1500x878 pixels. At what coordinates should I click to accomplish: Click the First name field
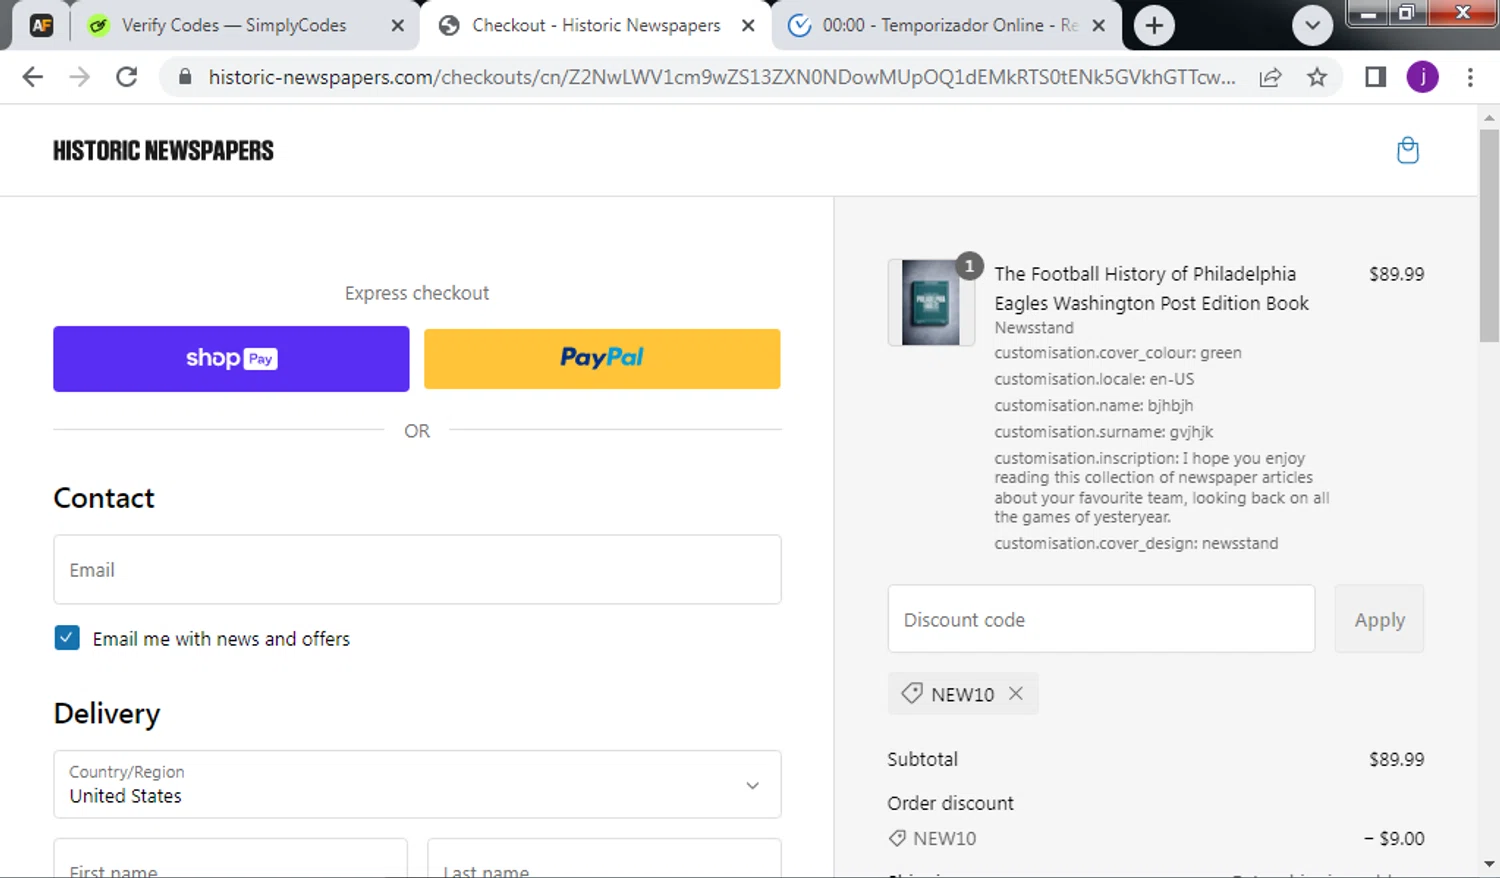[230, 860]
